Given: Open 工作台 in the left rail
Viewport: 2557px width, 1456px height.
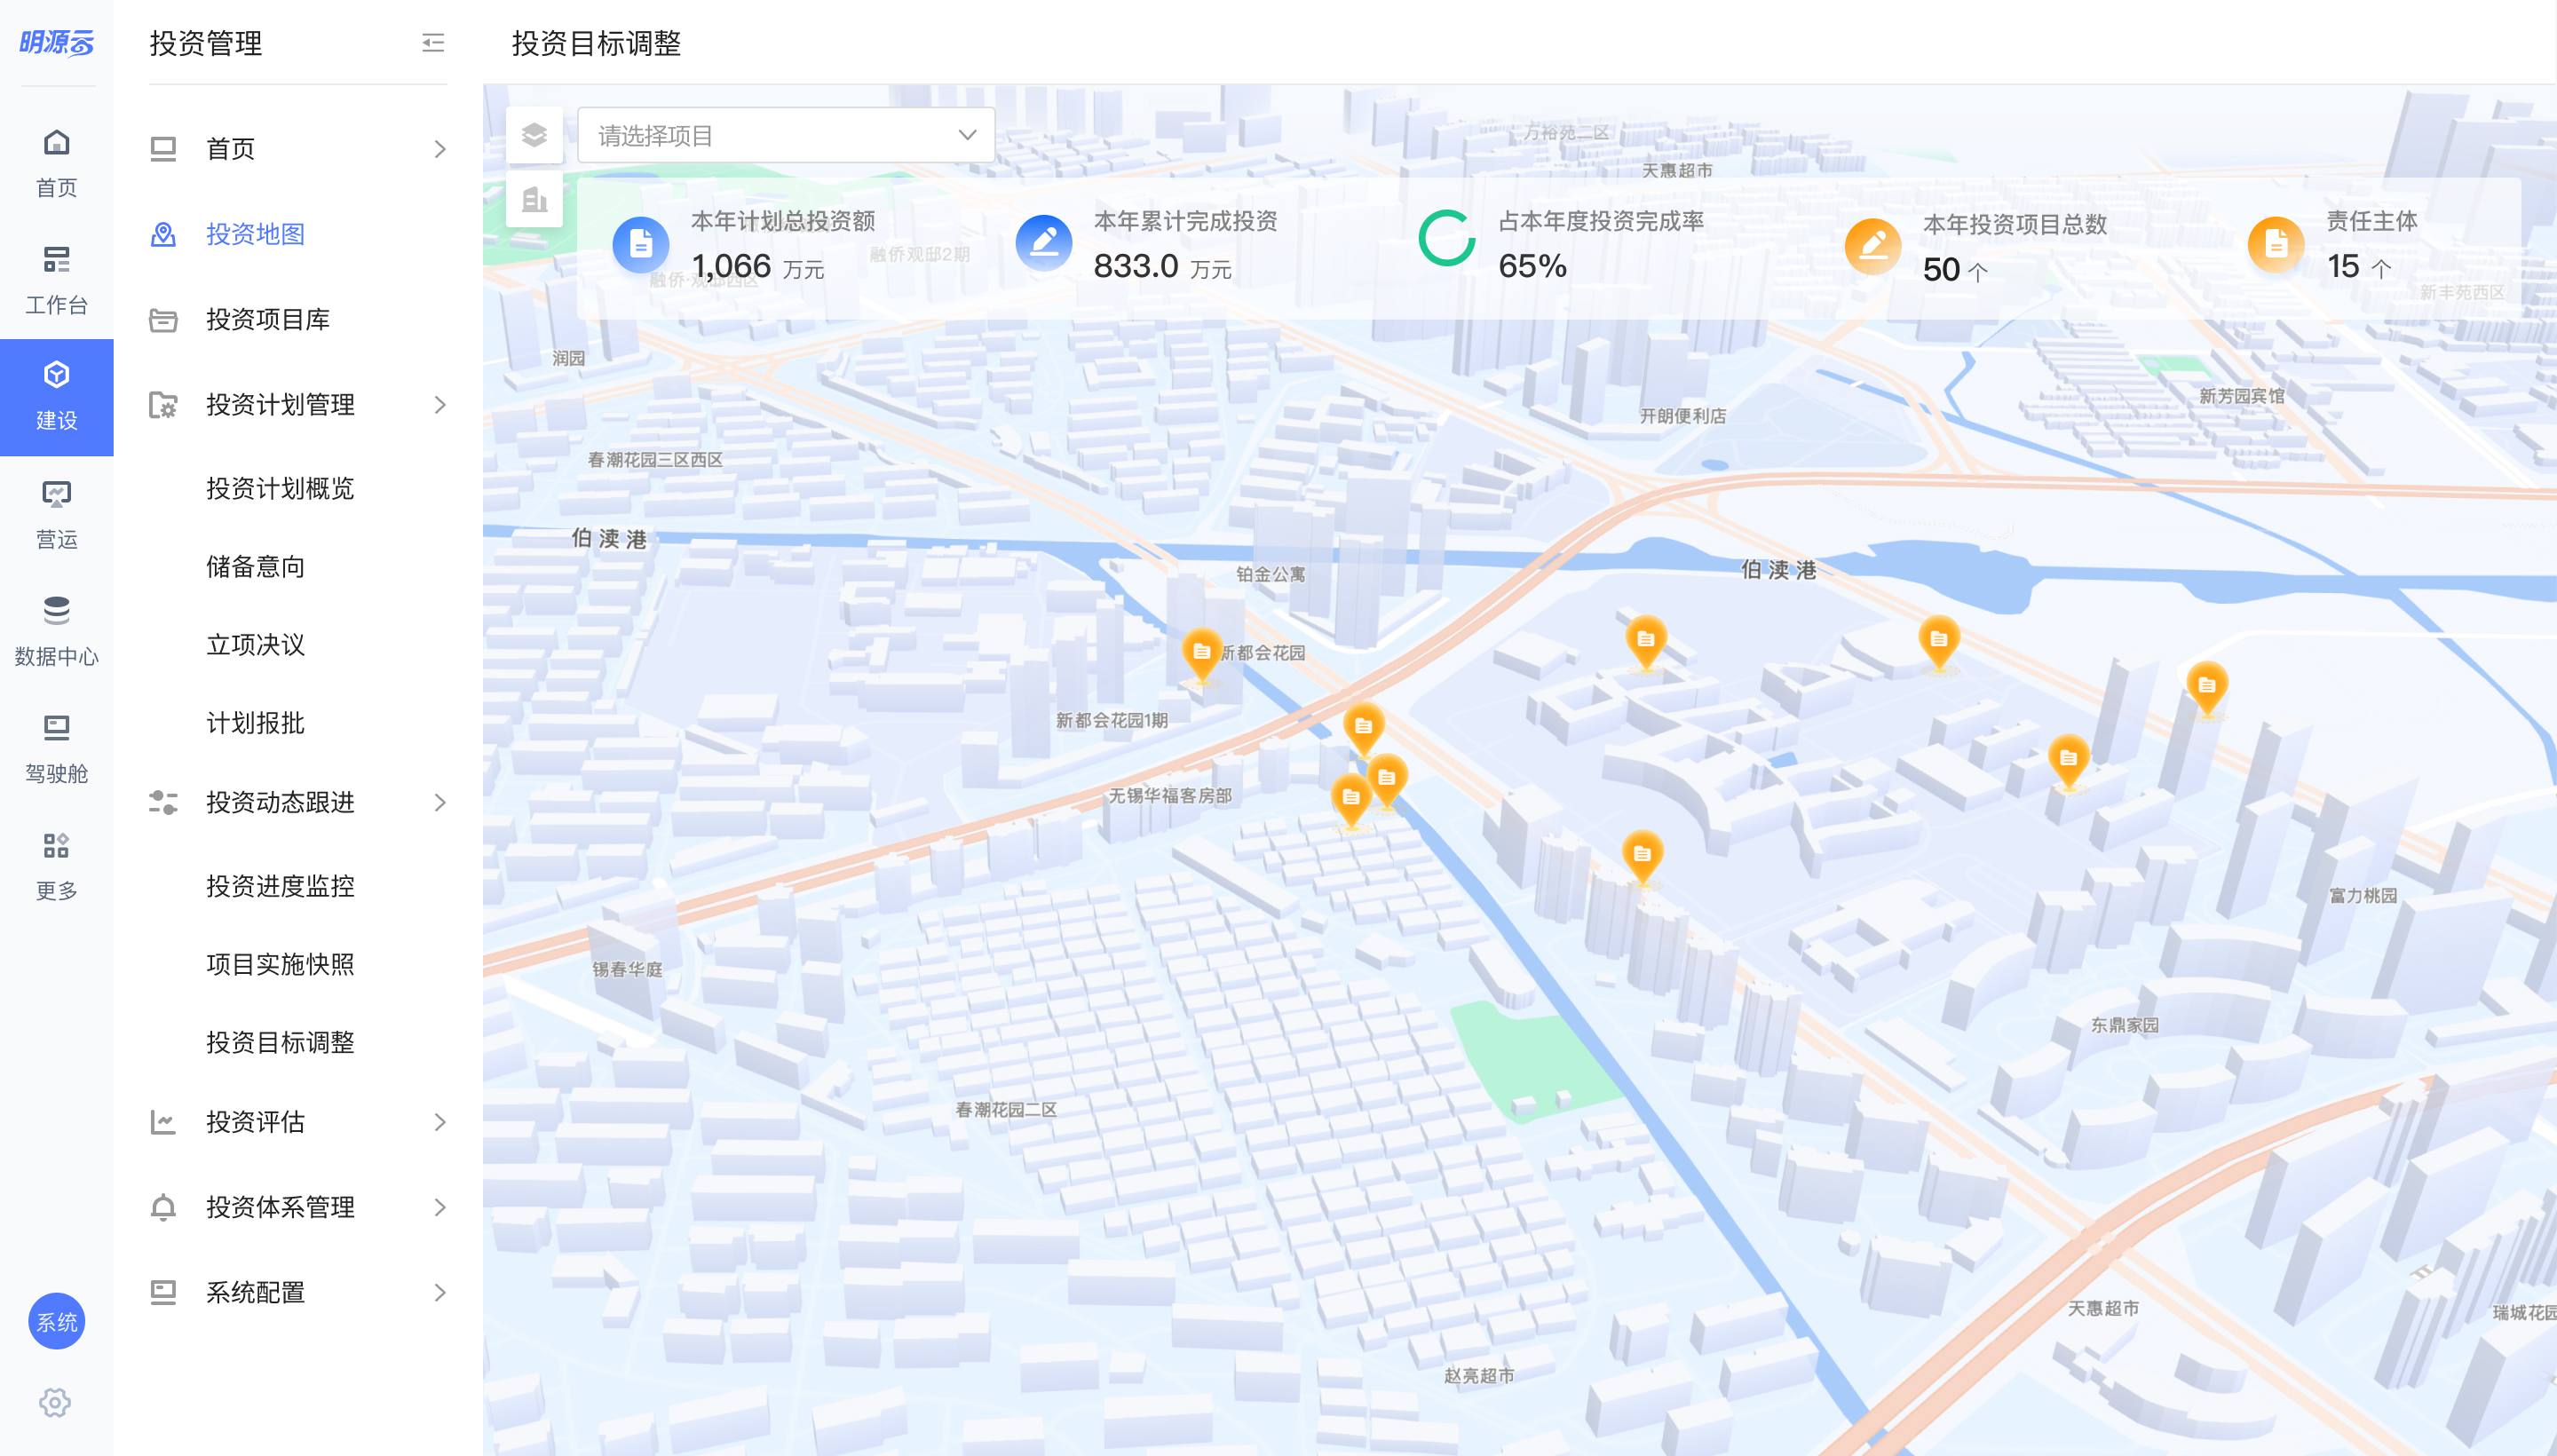Looking at the screenshot, I should [56, 280].
